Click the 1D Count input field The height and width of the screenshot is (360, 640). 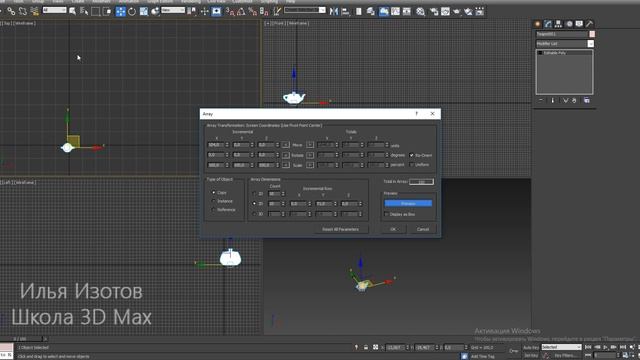274,194
